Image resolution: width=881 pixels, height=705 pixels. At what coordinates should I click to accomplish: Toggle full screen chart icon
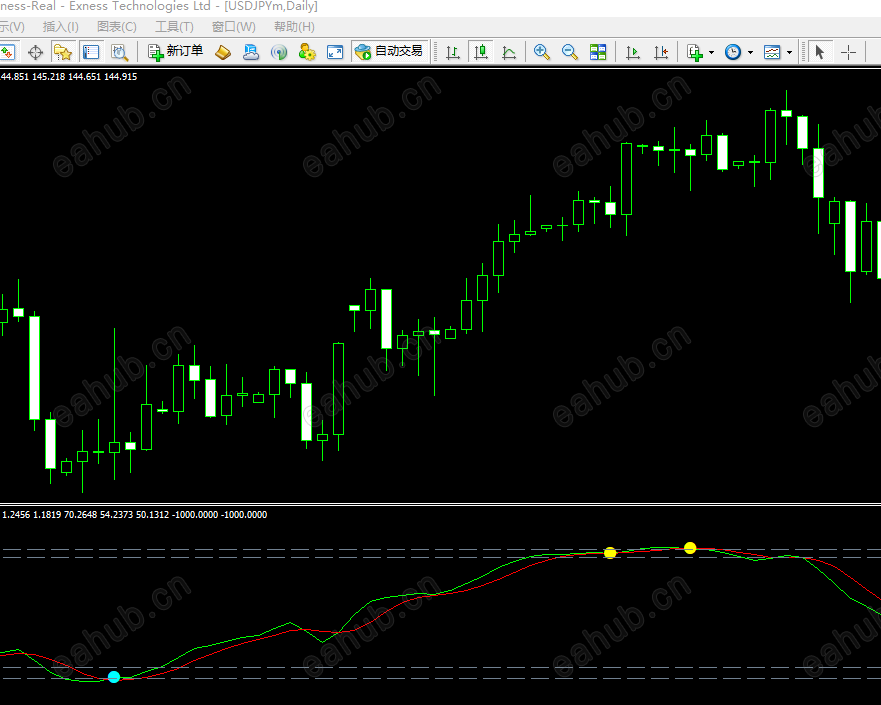point(335,52)
